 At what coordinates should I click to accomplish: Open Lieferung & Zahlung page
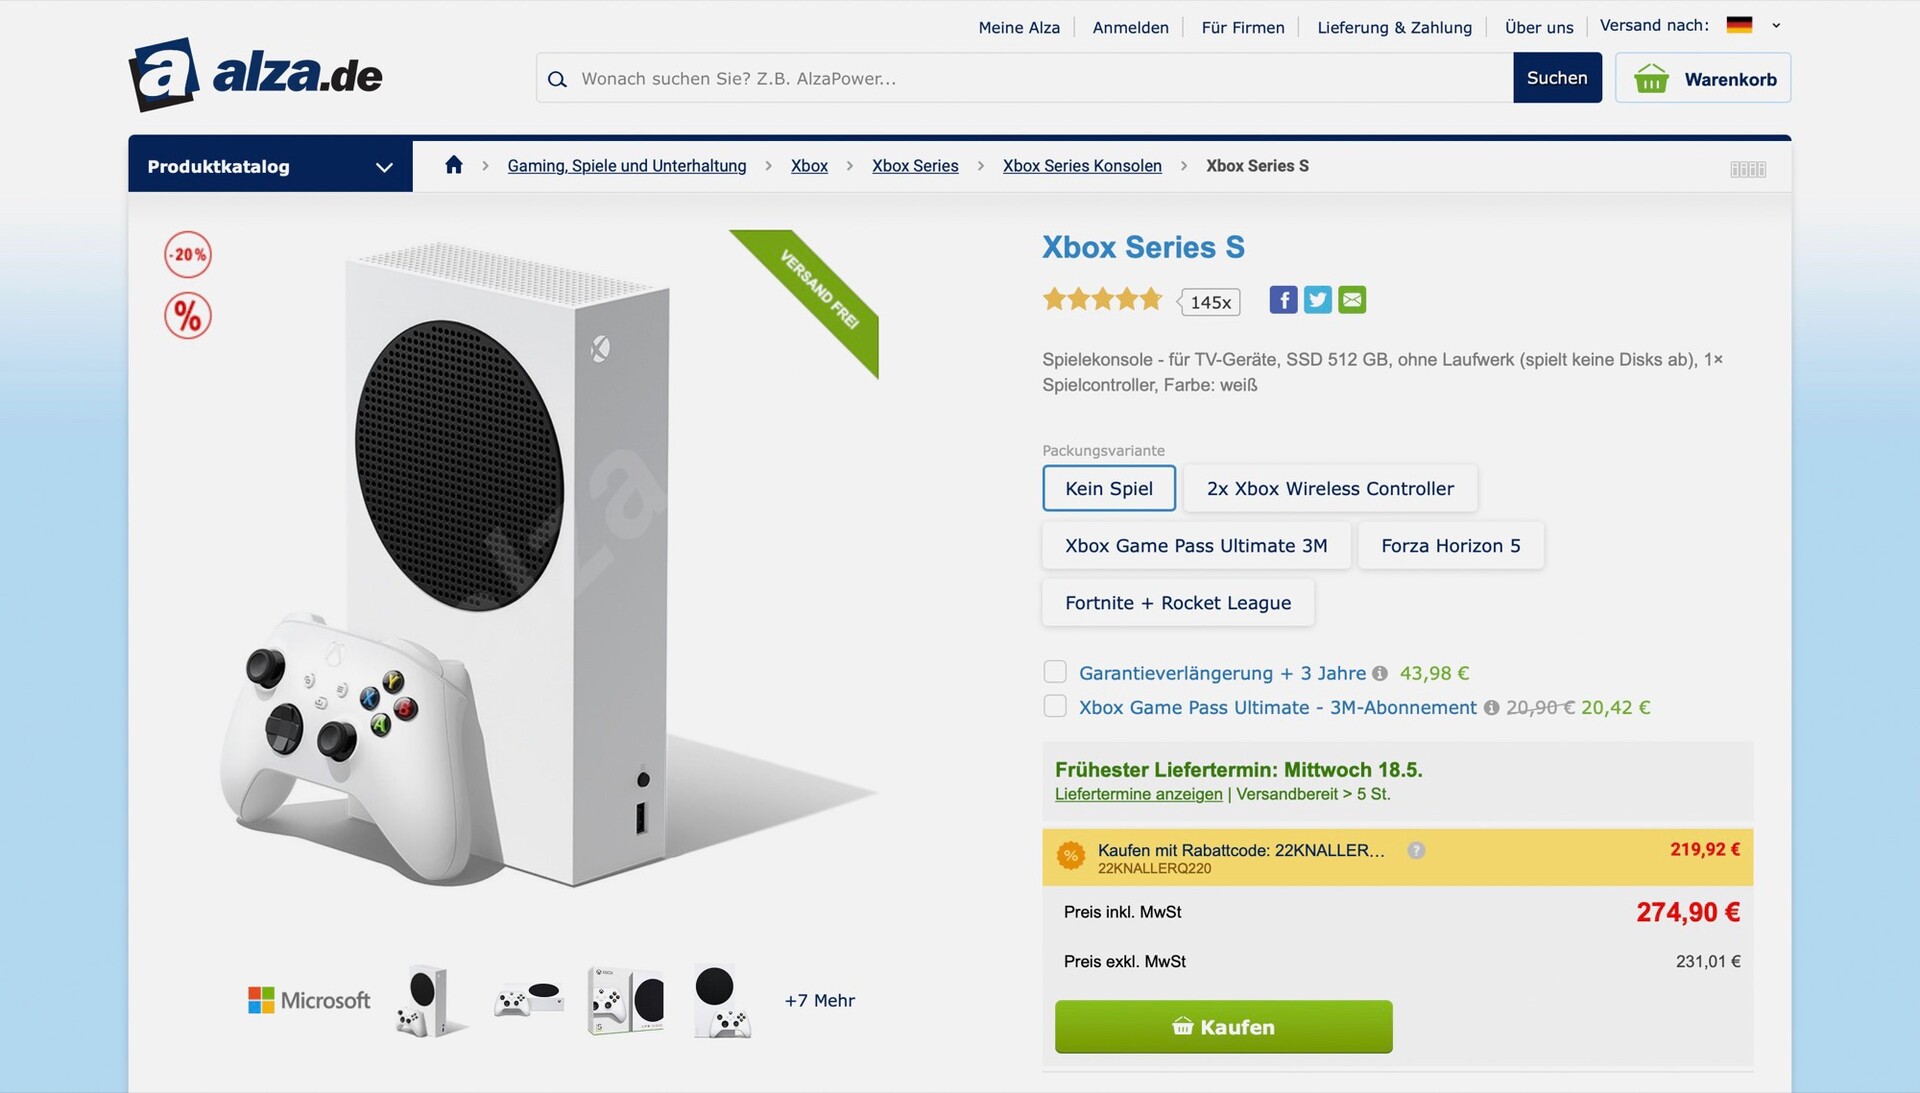[1394, 28]
